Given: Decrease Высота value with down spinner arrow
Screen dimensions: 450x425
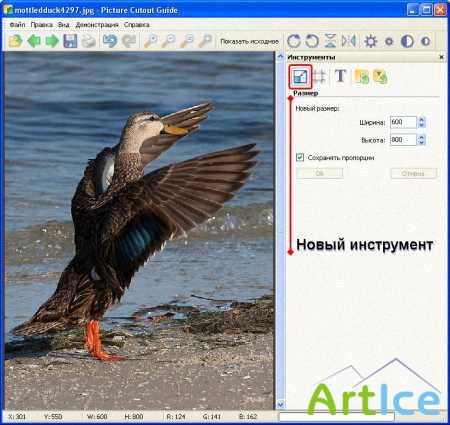Looking at the screenshot, I should click(x=422, y=142).
